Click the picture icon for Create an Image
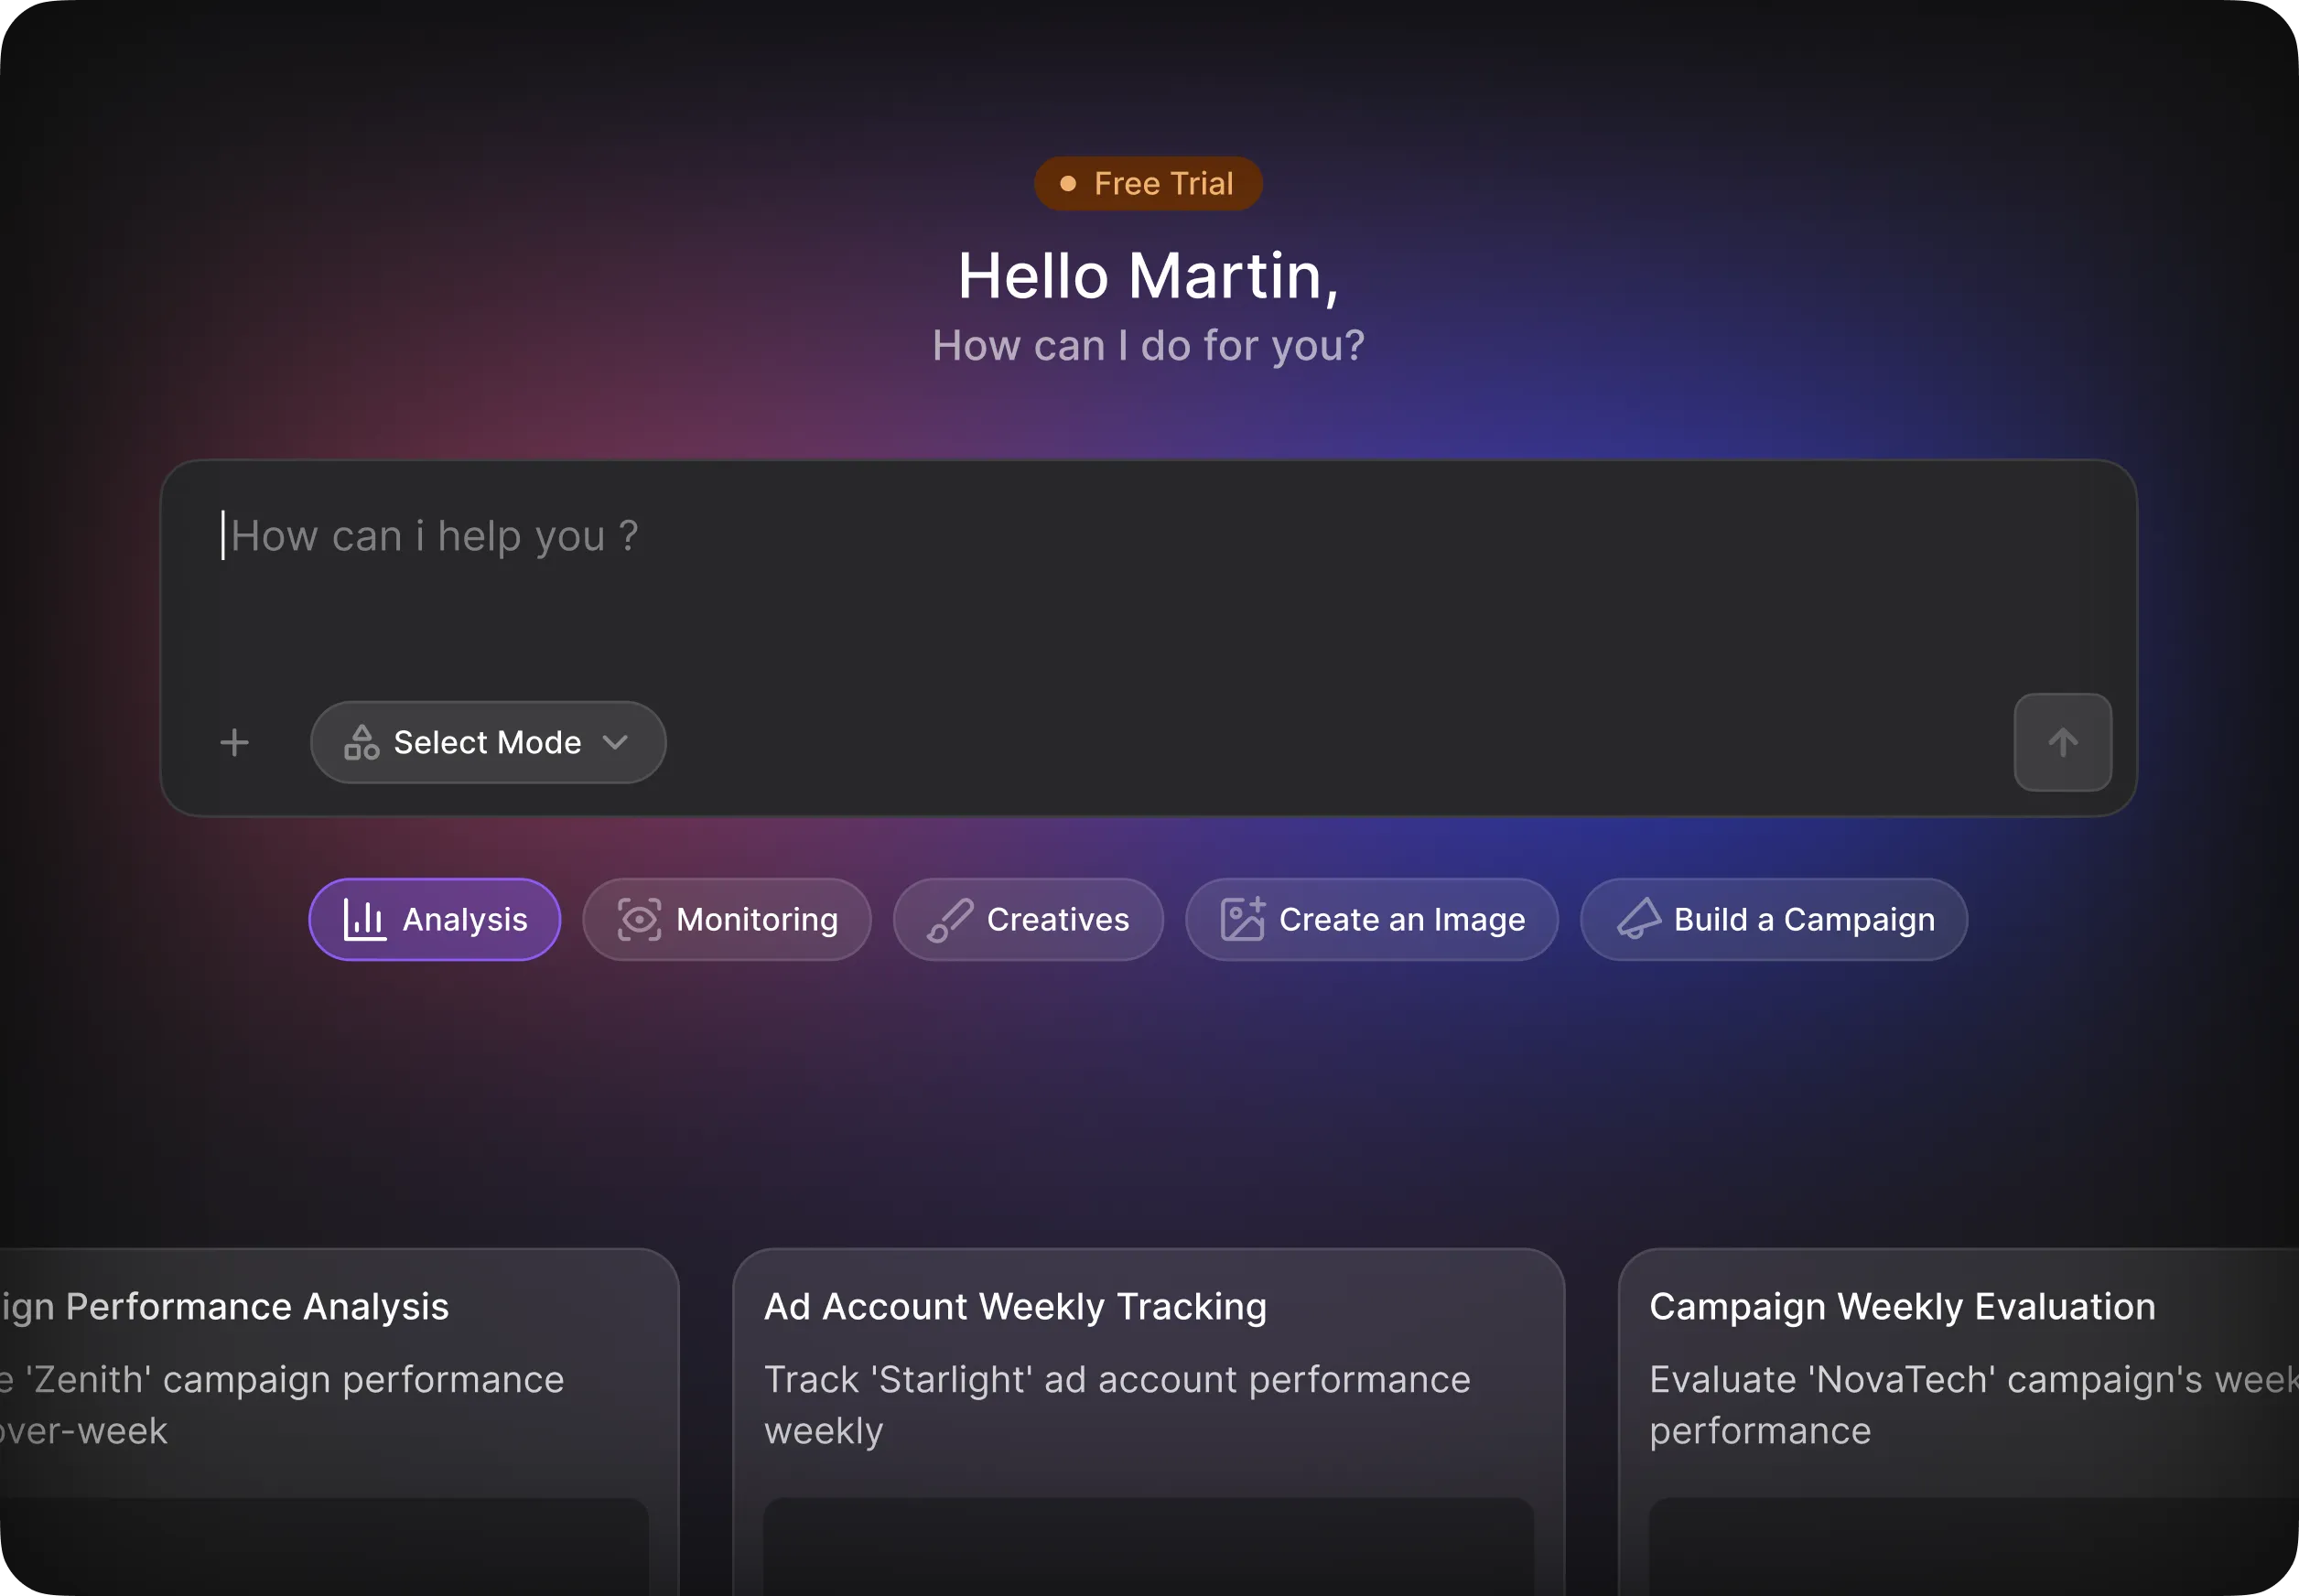The width and height of the screenshot is (2299, 1596). (x=1242, y=919)
